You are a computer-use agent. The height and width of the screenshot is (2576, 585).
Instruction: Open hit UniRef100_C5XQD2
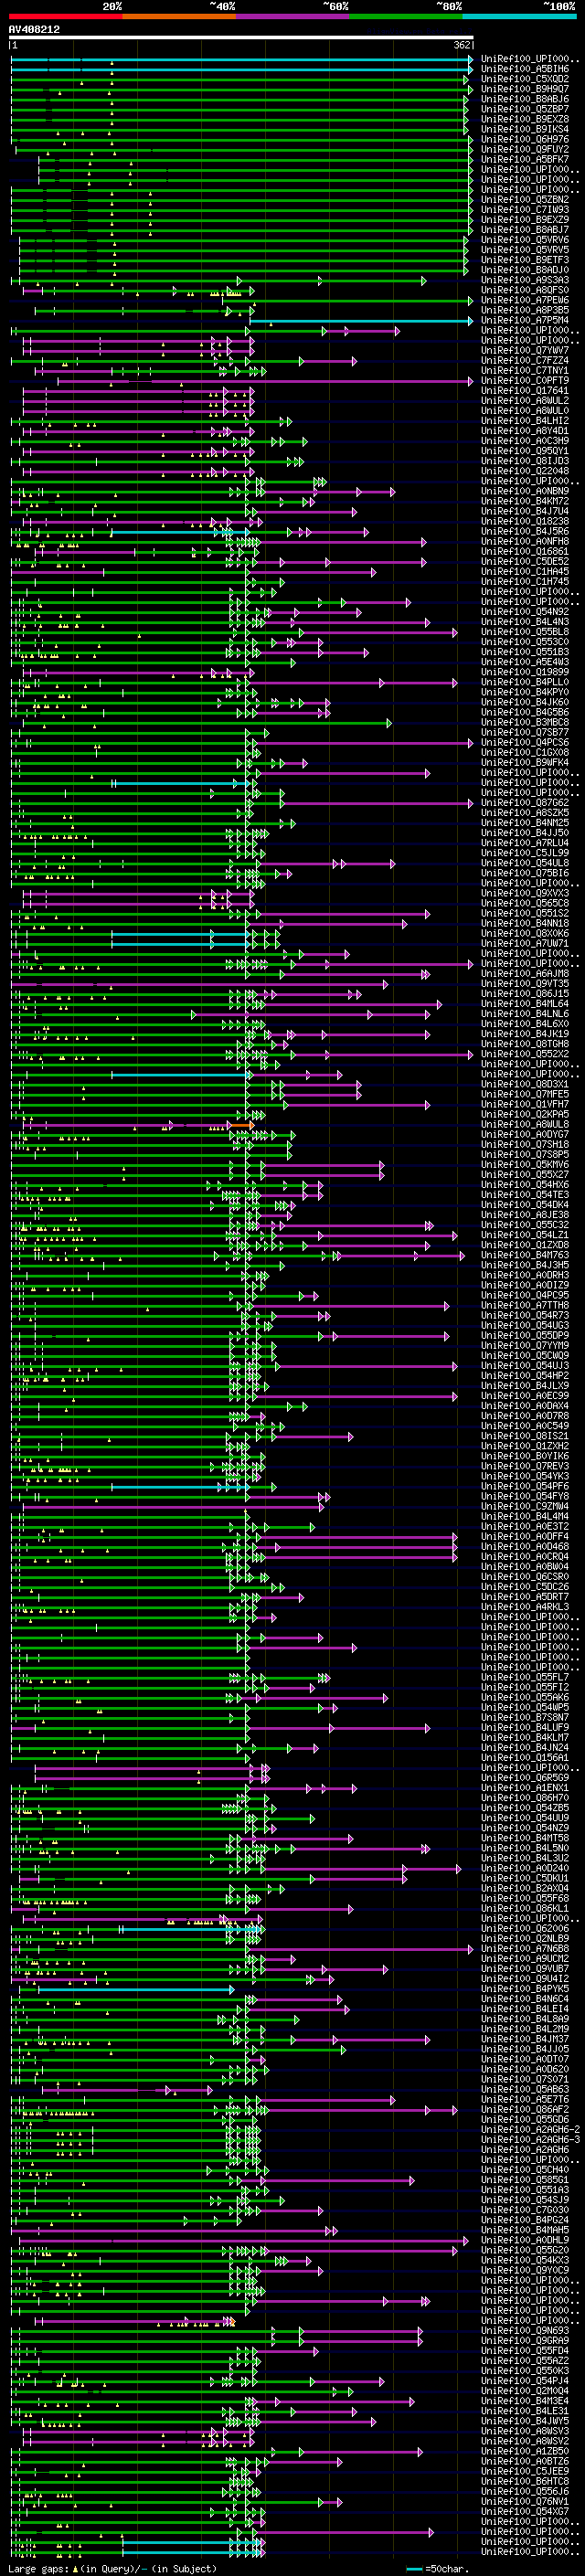tap(525, 80)
